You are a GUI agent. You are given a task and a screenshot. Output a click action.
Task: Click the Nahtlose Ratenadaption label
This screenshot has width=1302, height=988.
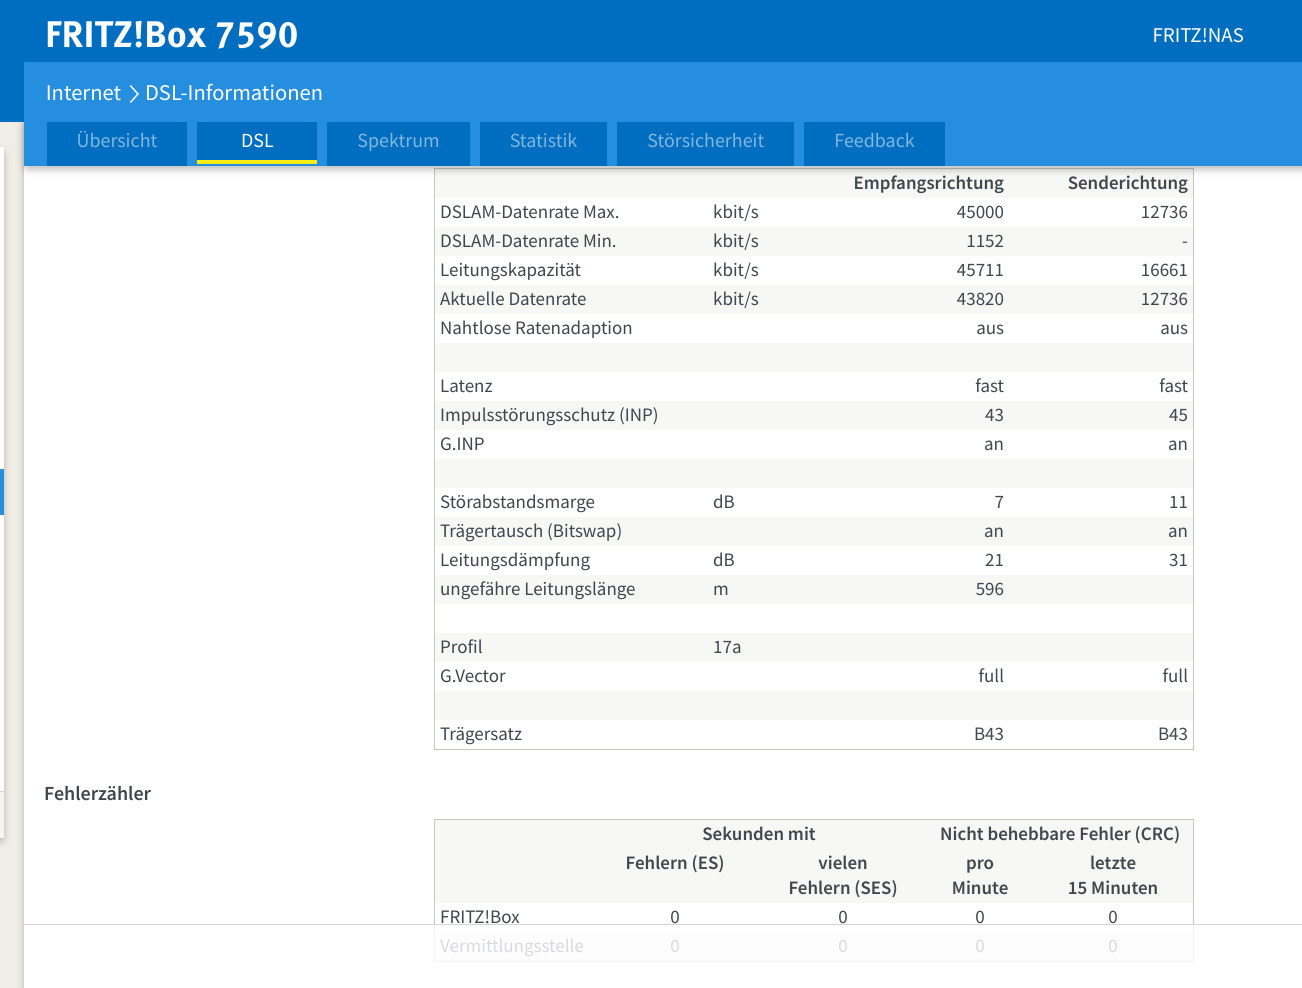pyautogui.click(x=536, y=328)
